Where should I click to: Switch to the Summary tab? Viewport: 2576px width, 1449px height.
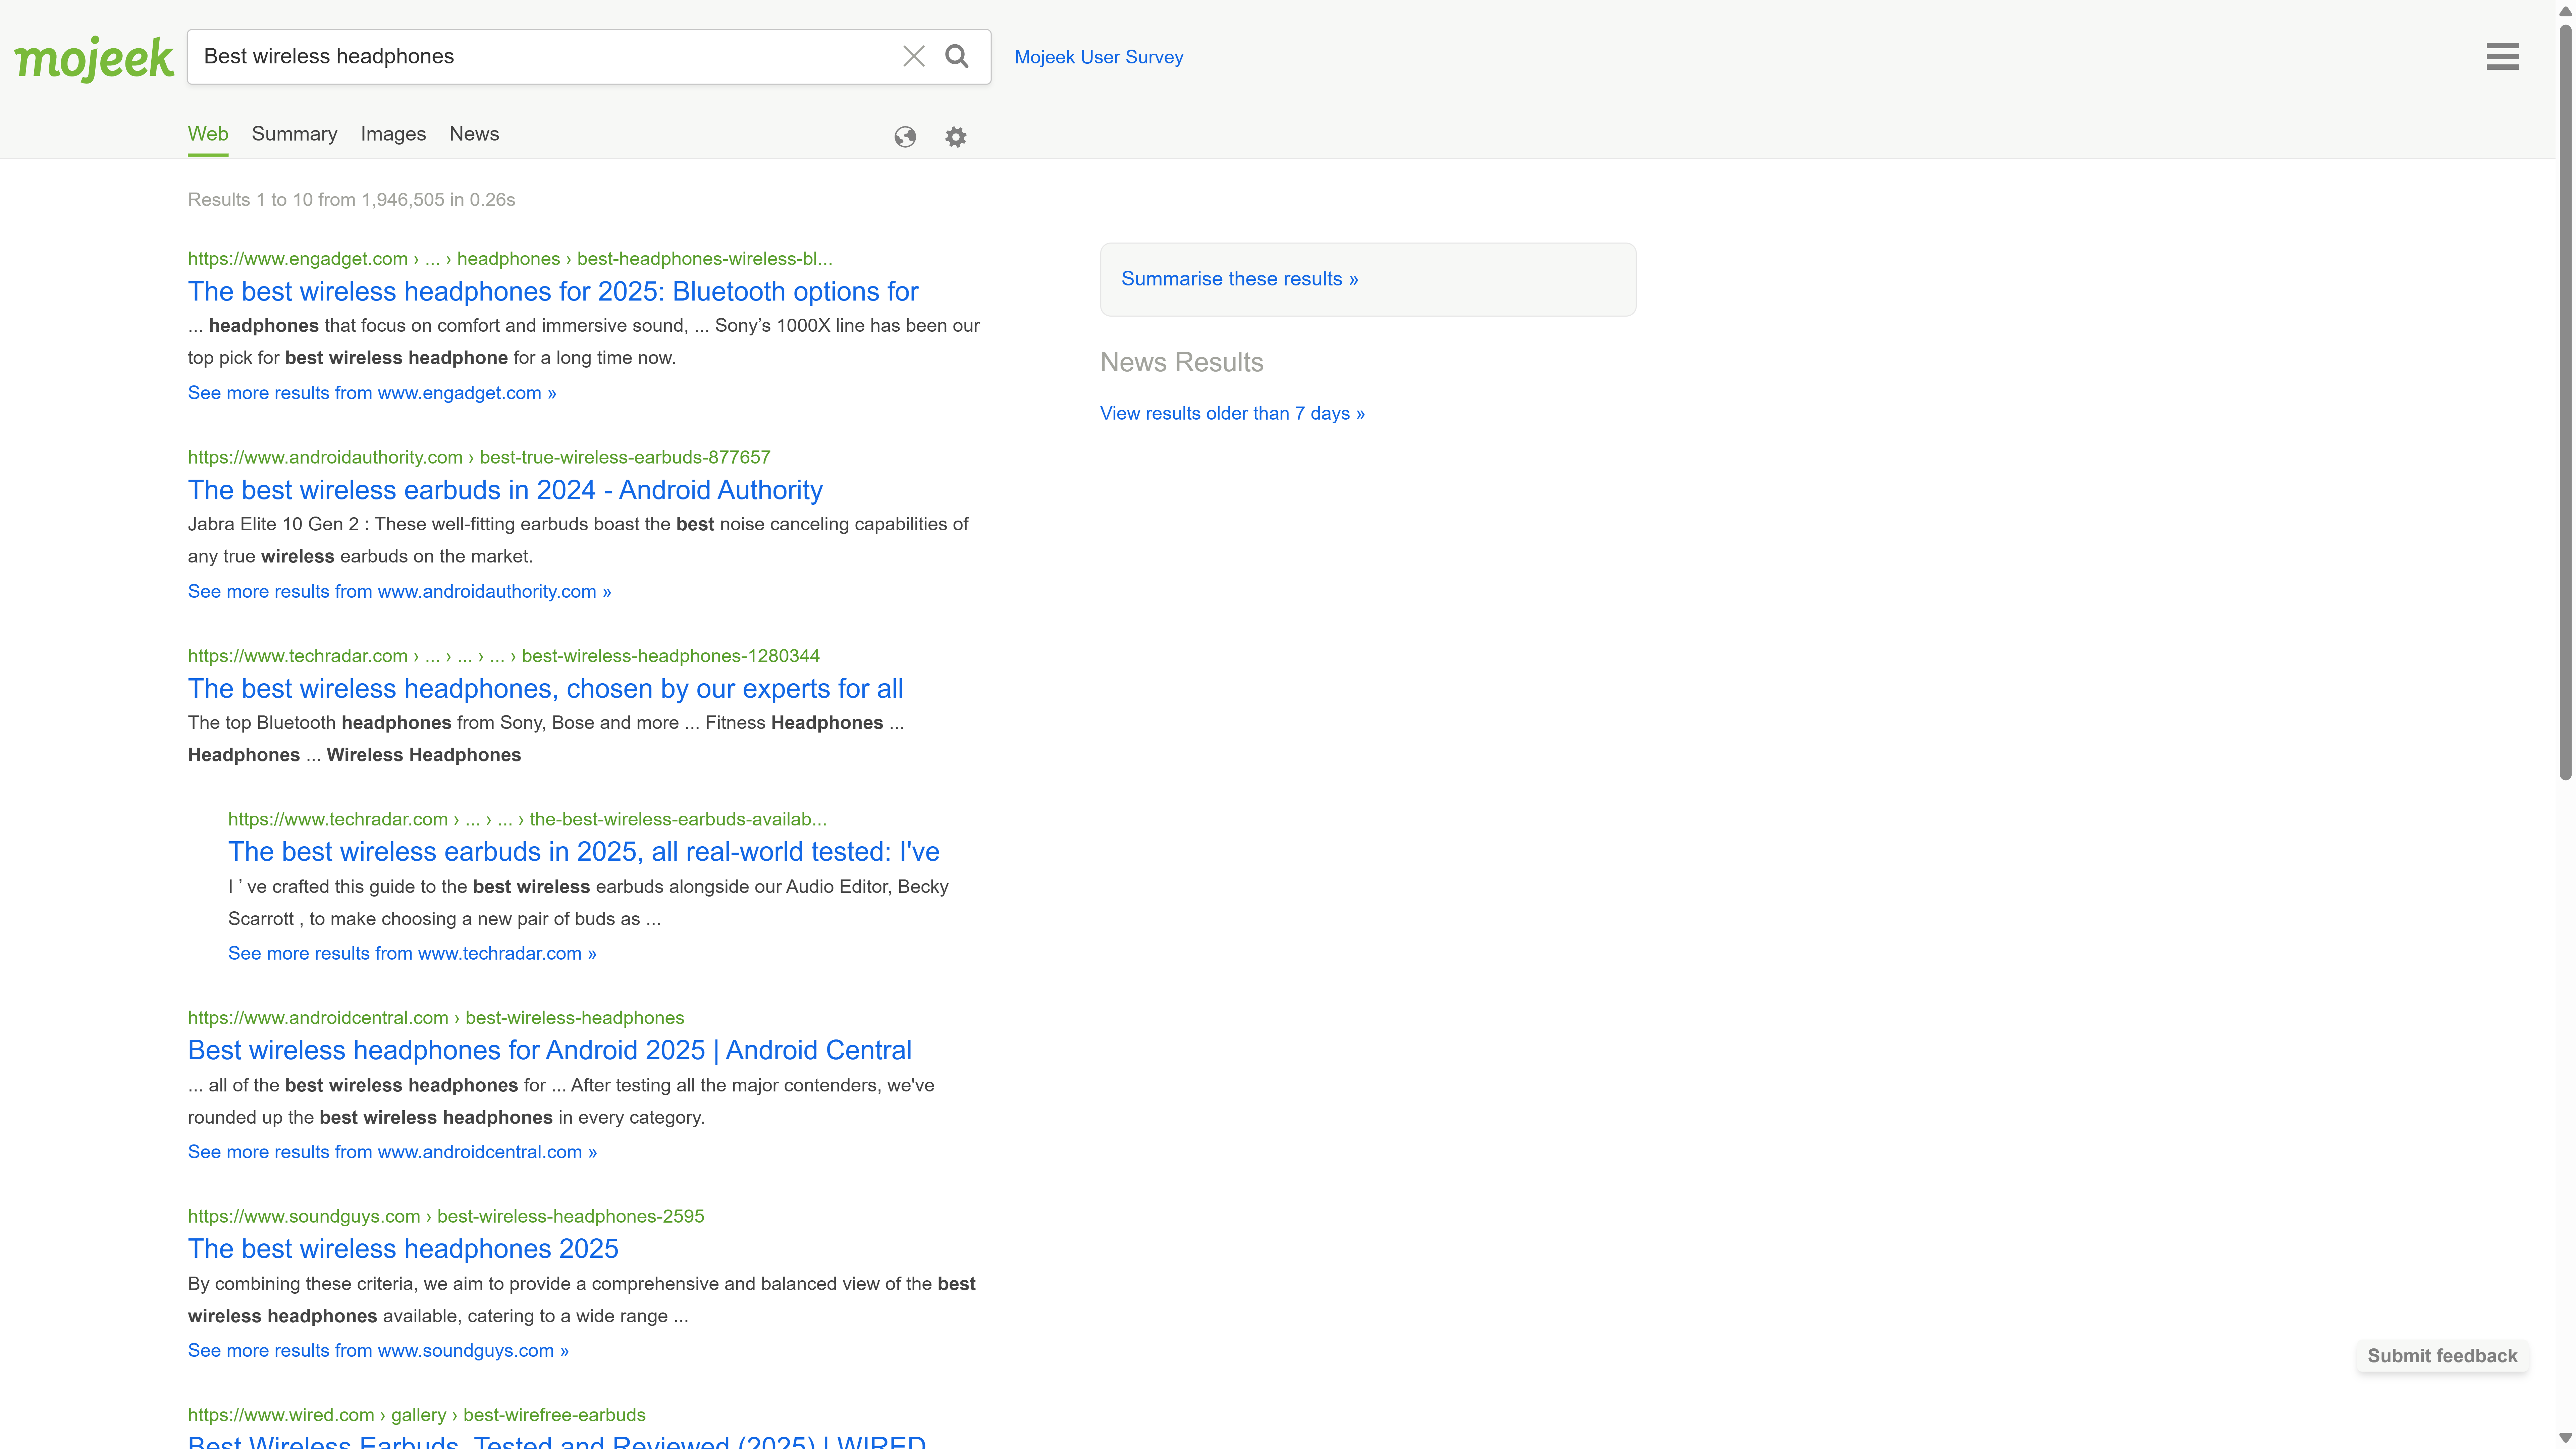coord(294,134)
